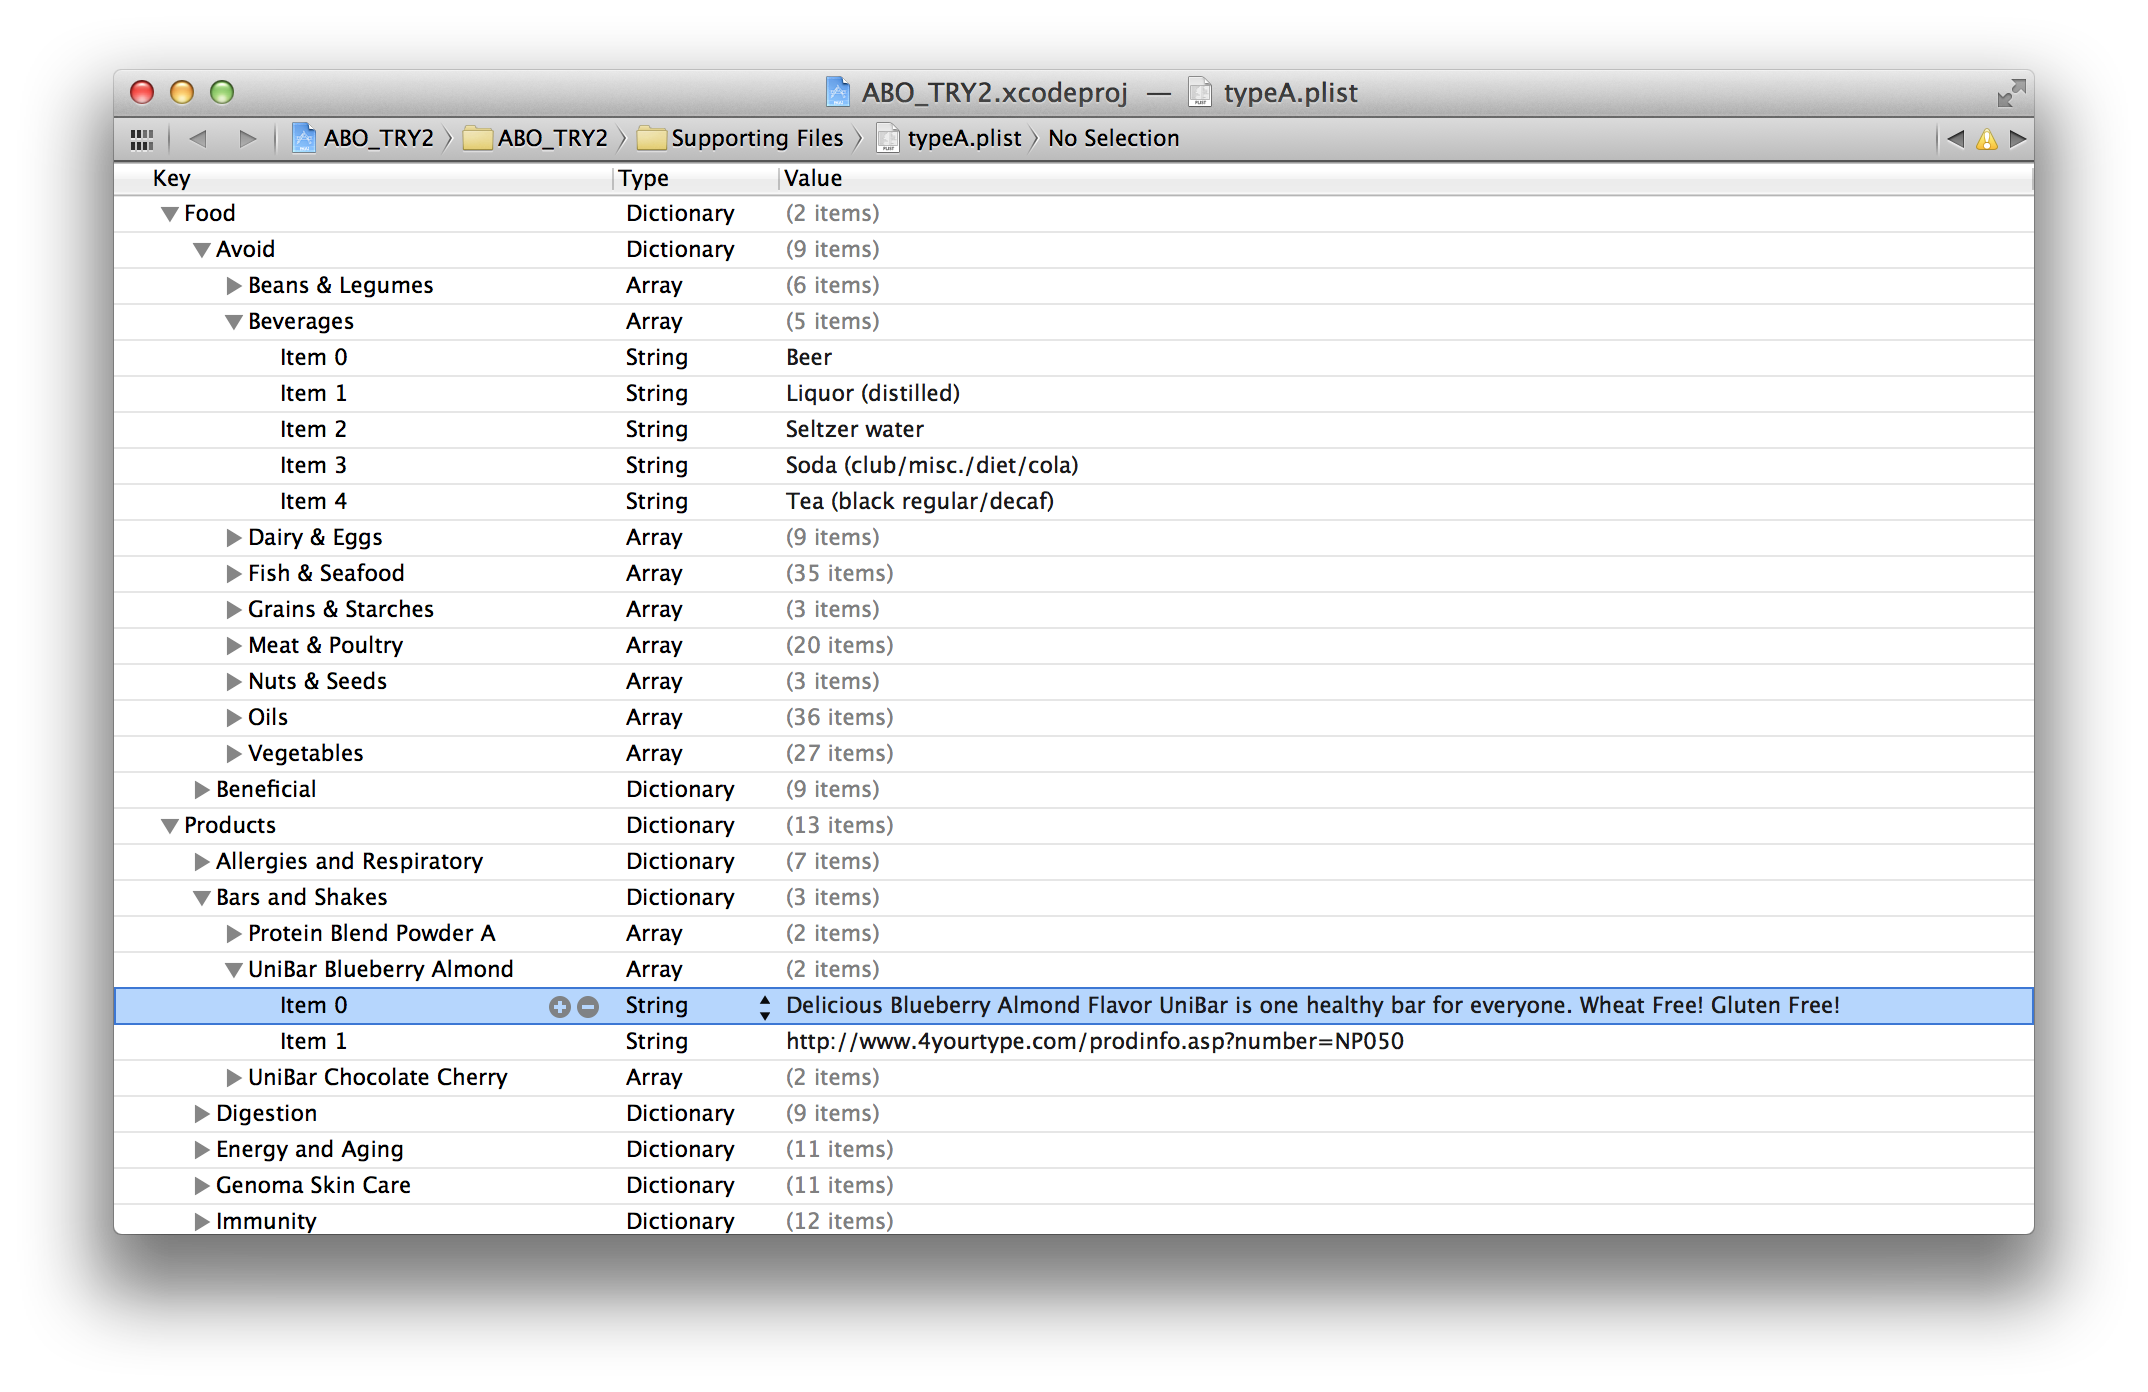Expand the Beneficial dictionary
Image resolution: width=2148 pixels, height=1392 pixels.
[x=202, y=790]
